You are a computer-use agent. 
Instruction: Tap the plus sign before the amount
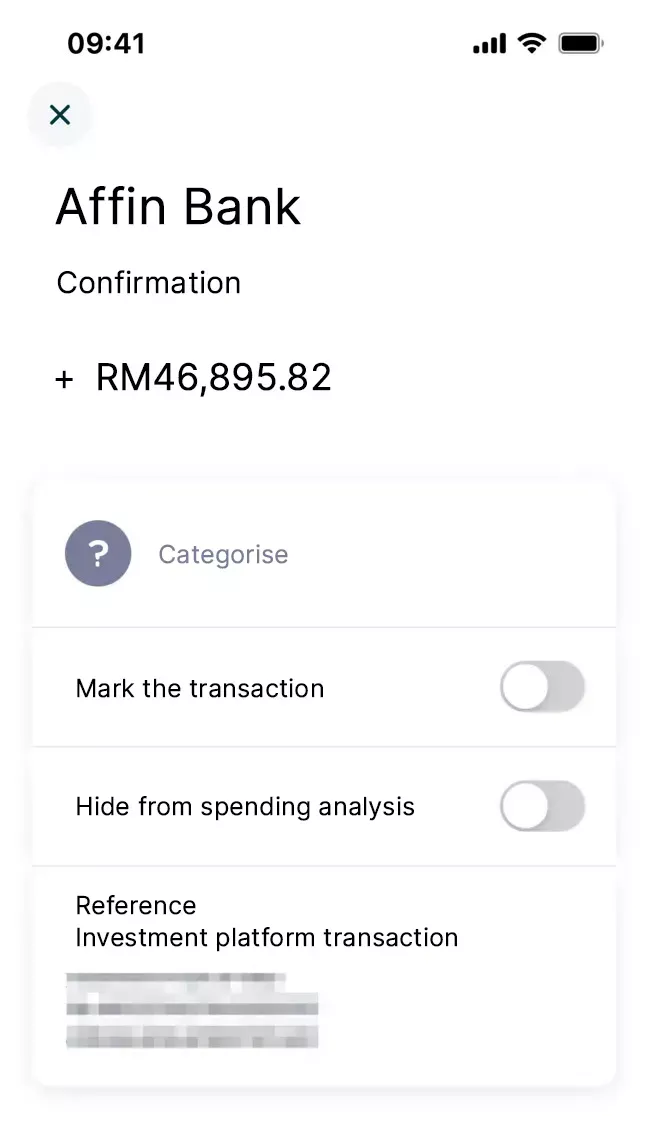(x=64, y=379)
